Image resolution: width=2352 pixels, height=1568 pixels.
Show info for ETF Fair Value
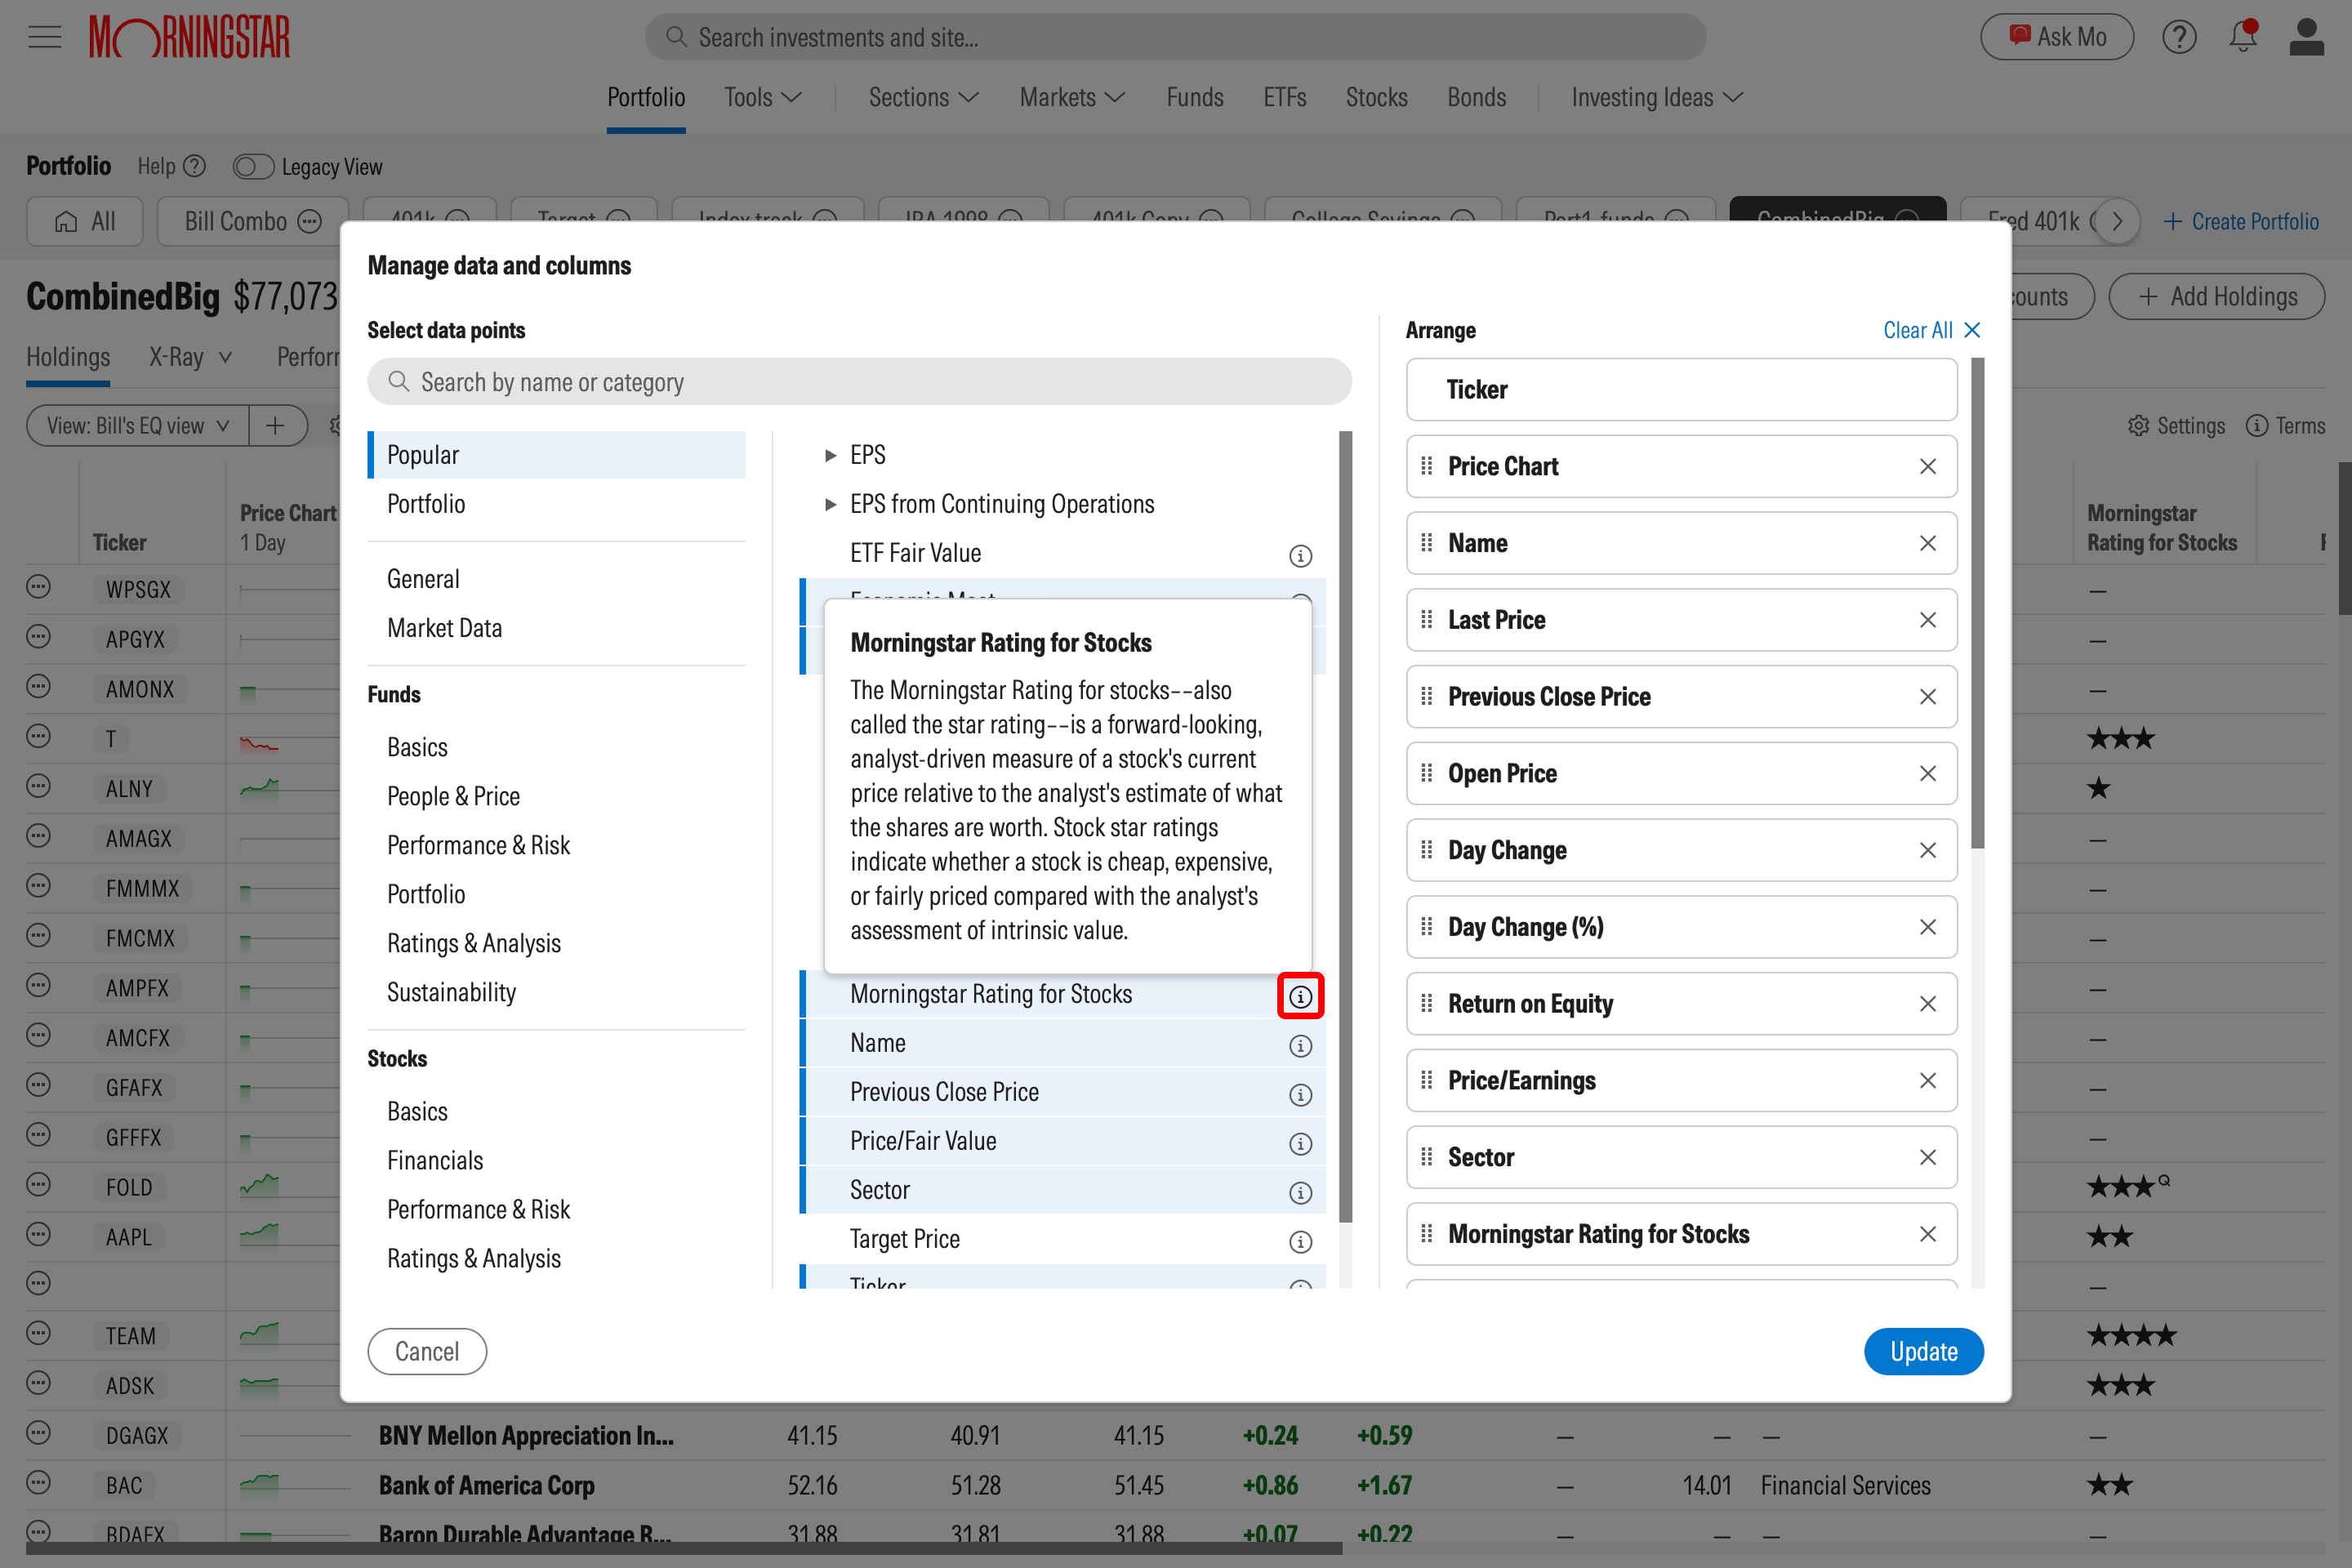tap(1300, 555)
